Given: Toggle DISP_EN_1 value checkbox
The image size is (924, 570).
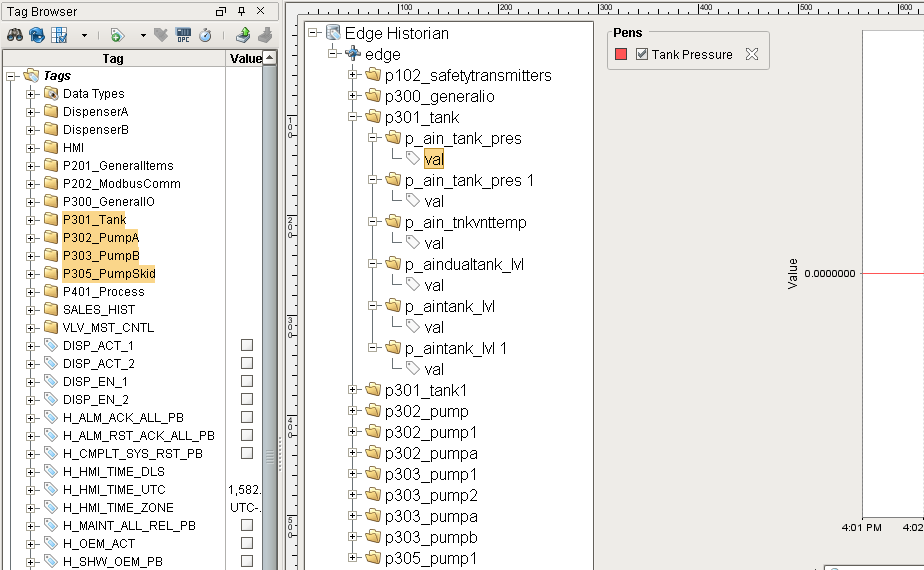Looking at the screenshot, I should pyautogui.click(x=247, y=381).
